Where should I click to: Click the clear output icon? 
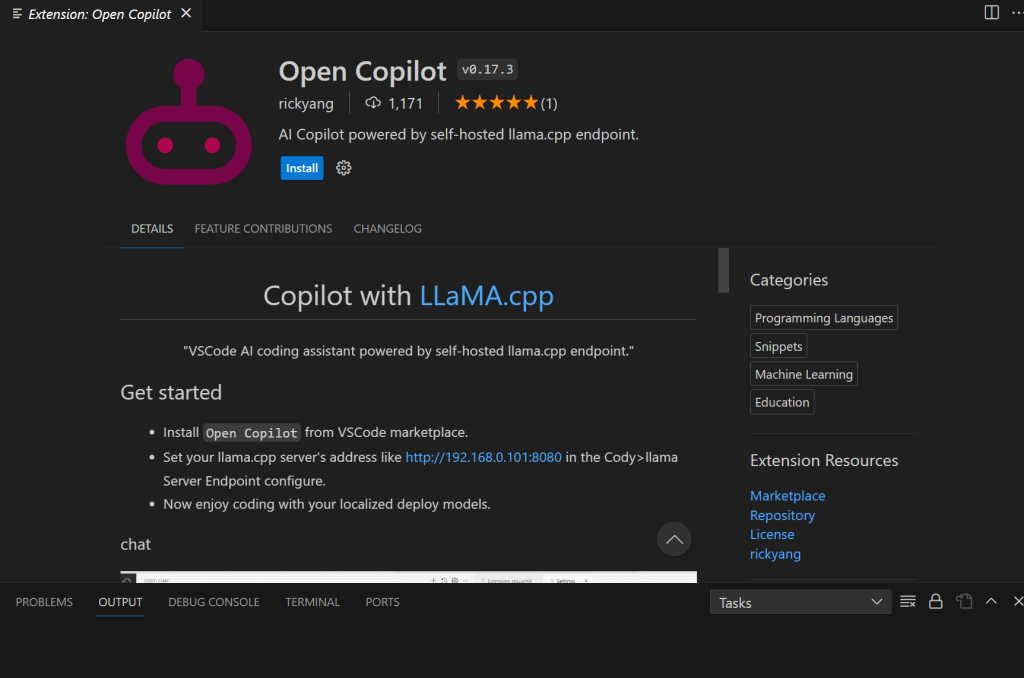[908, 602]
